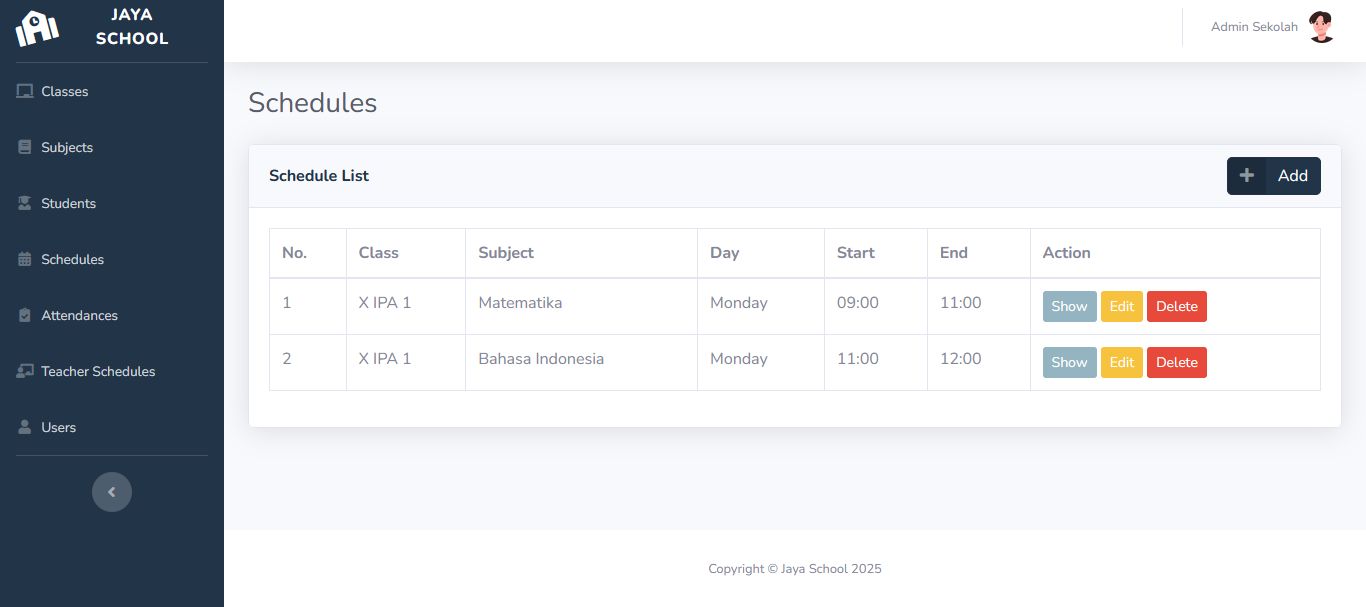The height and width of the screenshot is (607, 1366).
Task: Go to the Teacher Schedules menu
Action: (x=98, y=371)
